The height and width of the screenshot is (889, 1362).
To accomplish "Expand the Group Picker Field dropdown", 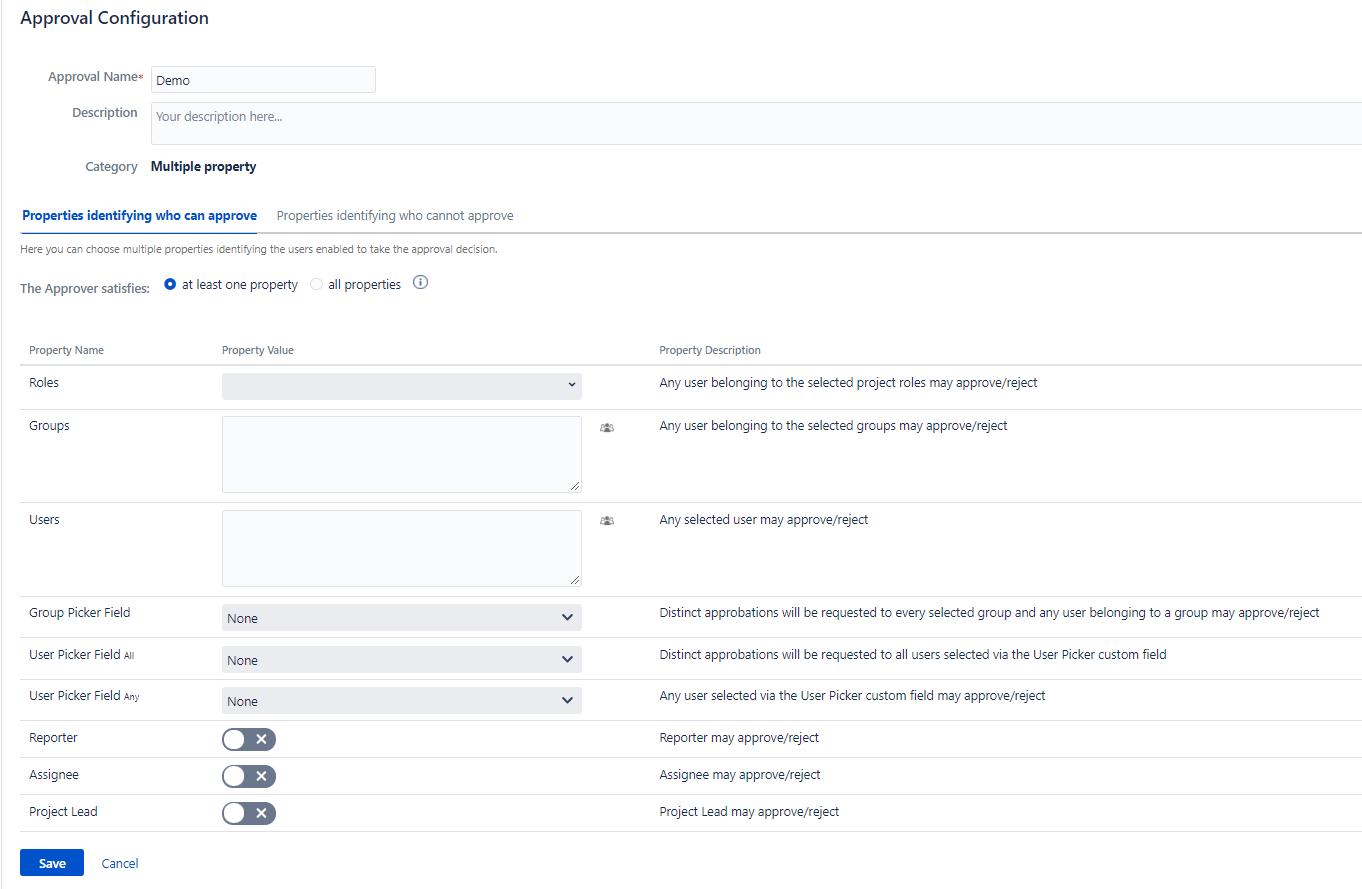I will 401,618.
